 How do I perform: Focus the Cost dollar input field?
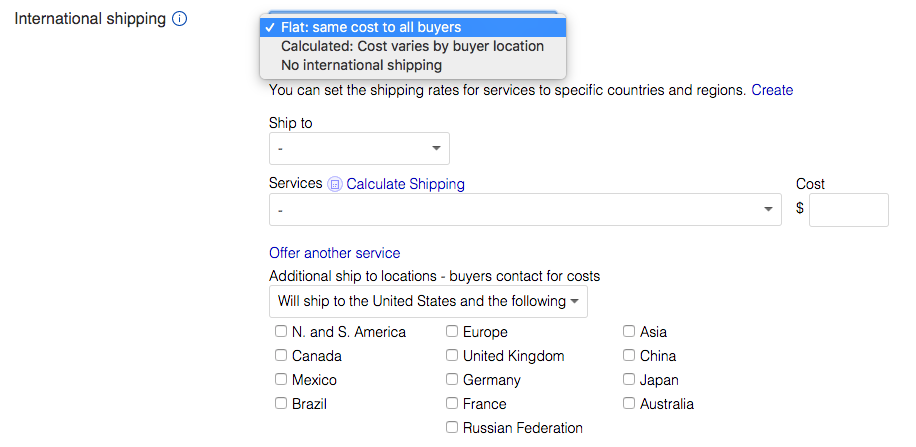point(849,210)
